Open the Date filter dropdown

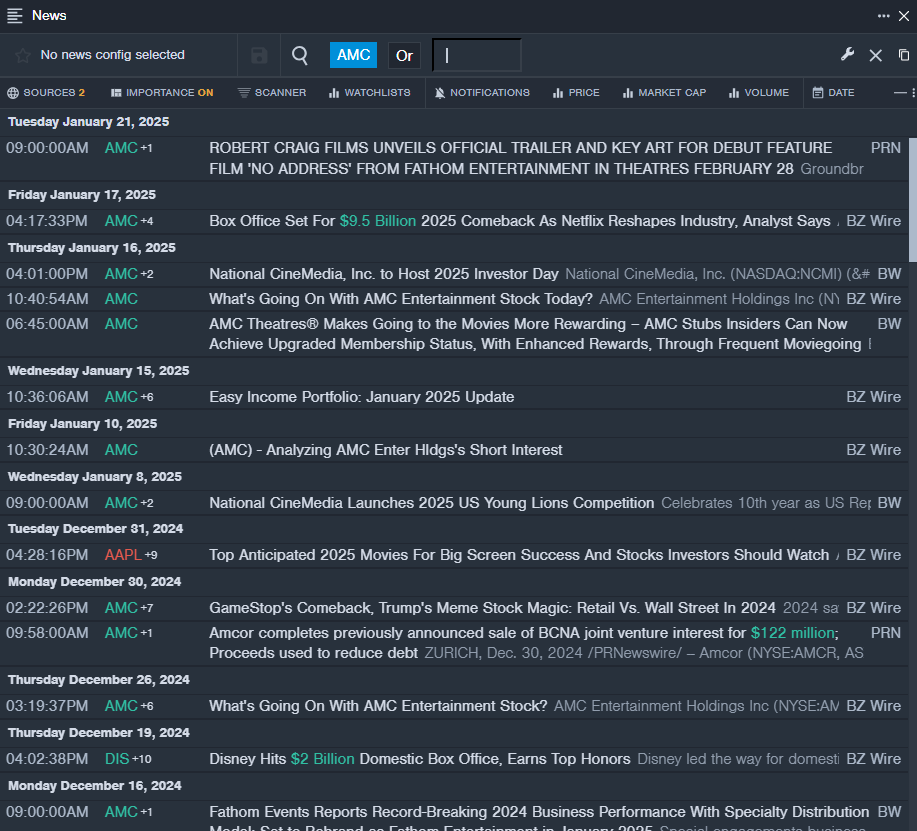(x=833, y=93)
